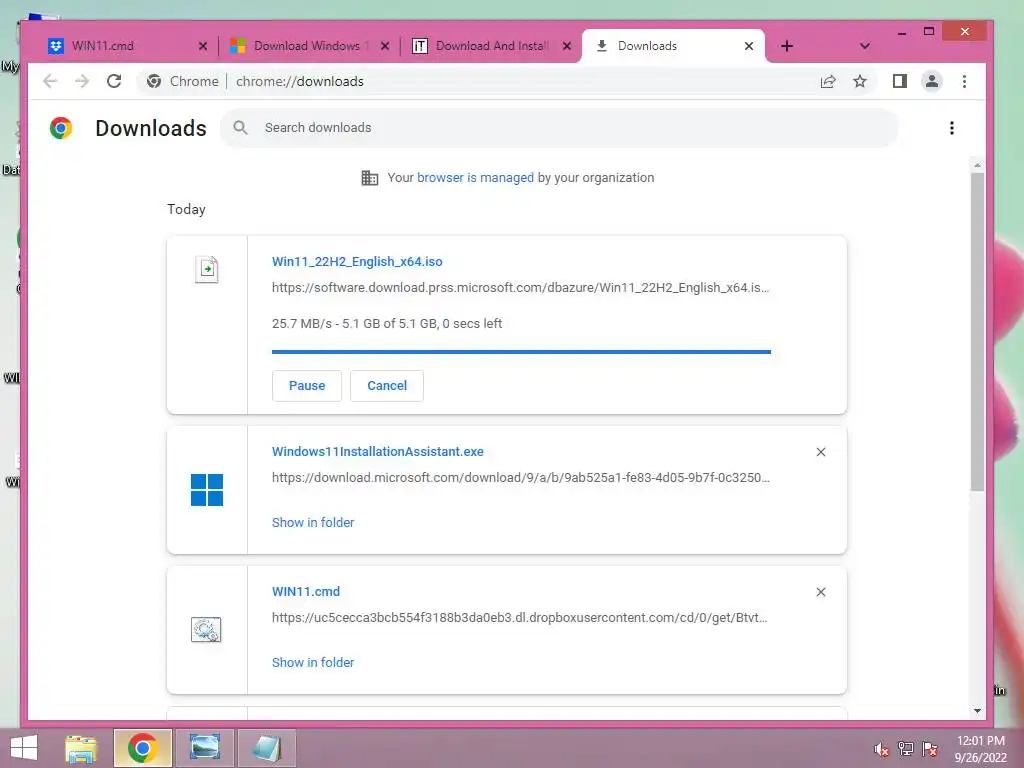
Task: Open the picture viewer taskbar app
Action: pyautogui.click(x=205, y=748)
